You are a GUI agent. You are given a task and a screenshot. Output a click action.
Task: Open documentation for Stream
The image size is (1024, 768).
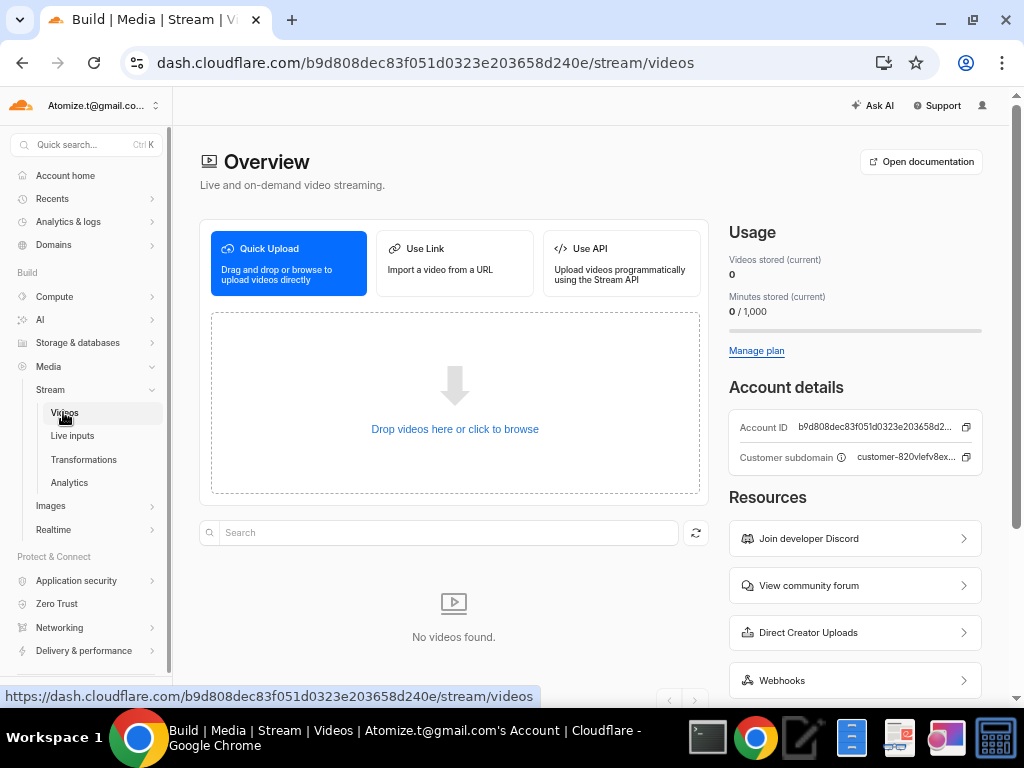pos(920,161)
